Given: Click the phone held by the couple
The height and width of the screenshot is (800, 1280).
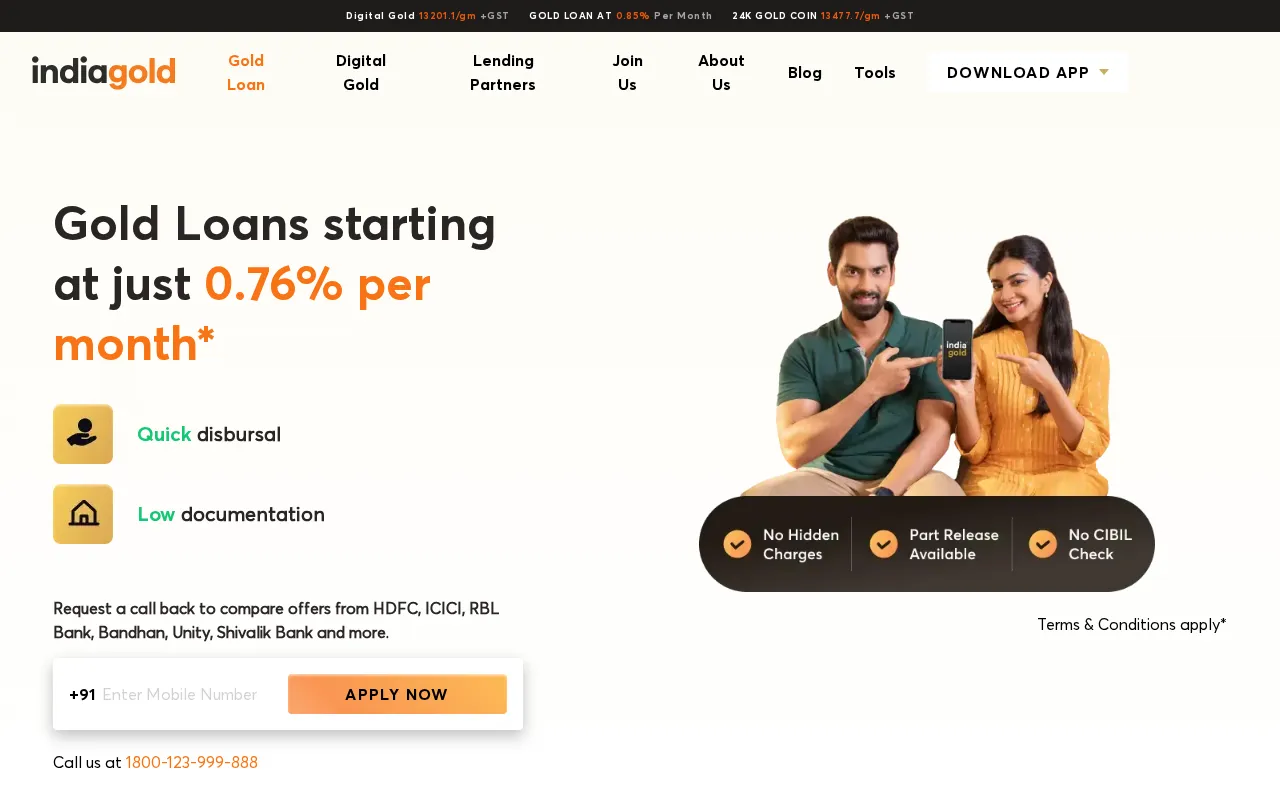Looking at the screenshot, I should (957, 349).
